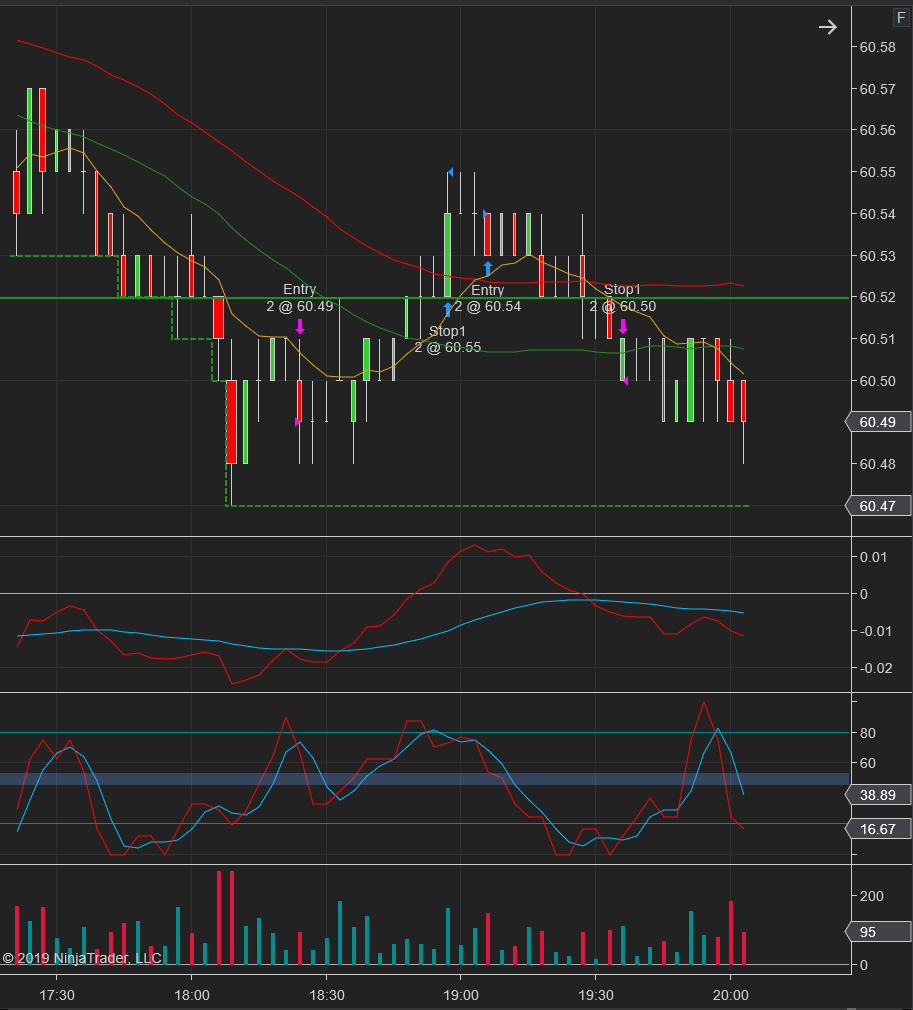Click the F button in the chart corner

901,18
